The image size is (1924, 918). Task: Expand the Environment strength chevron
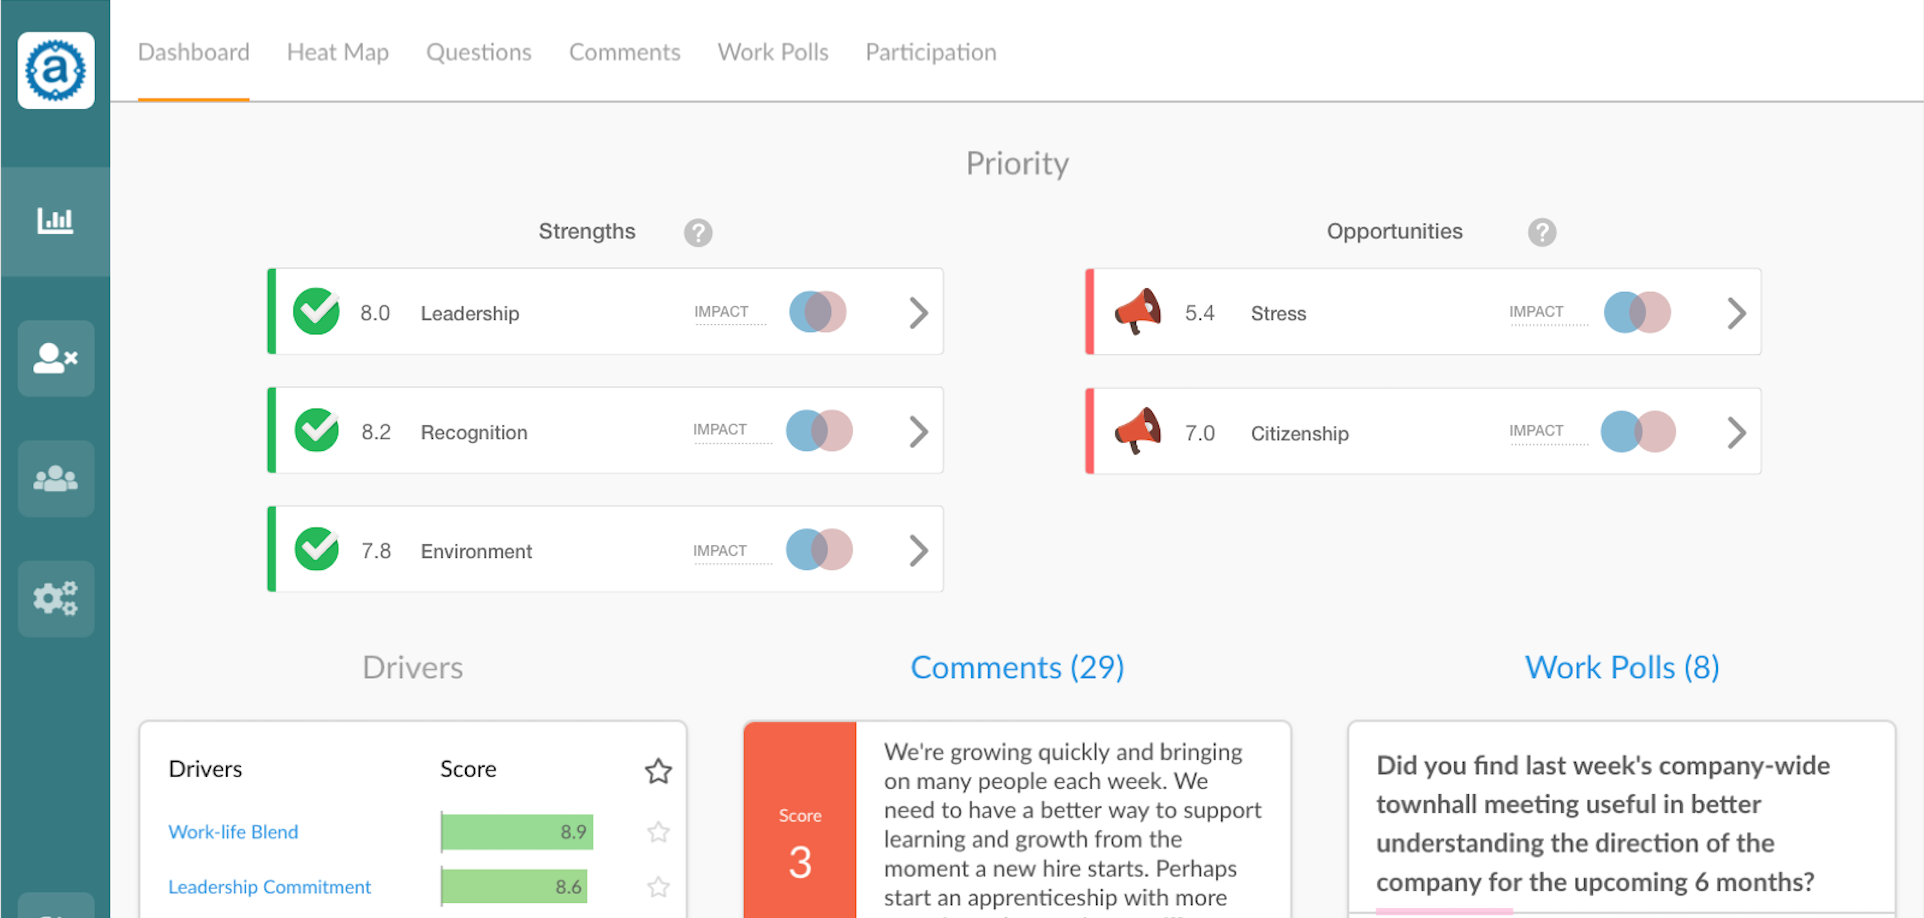point(918,551)
